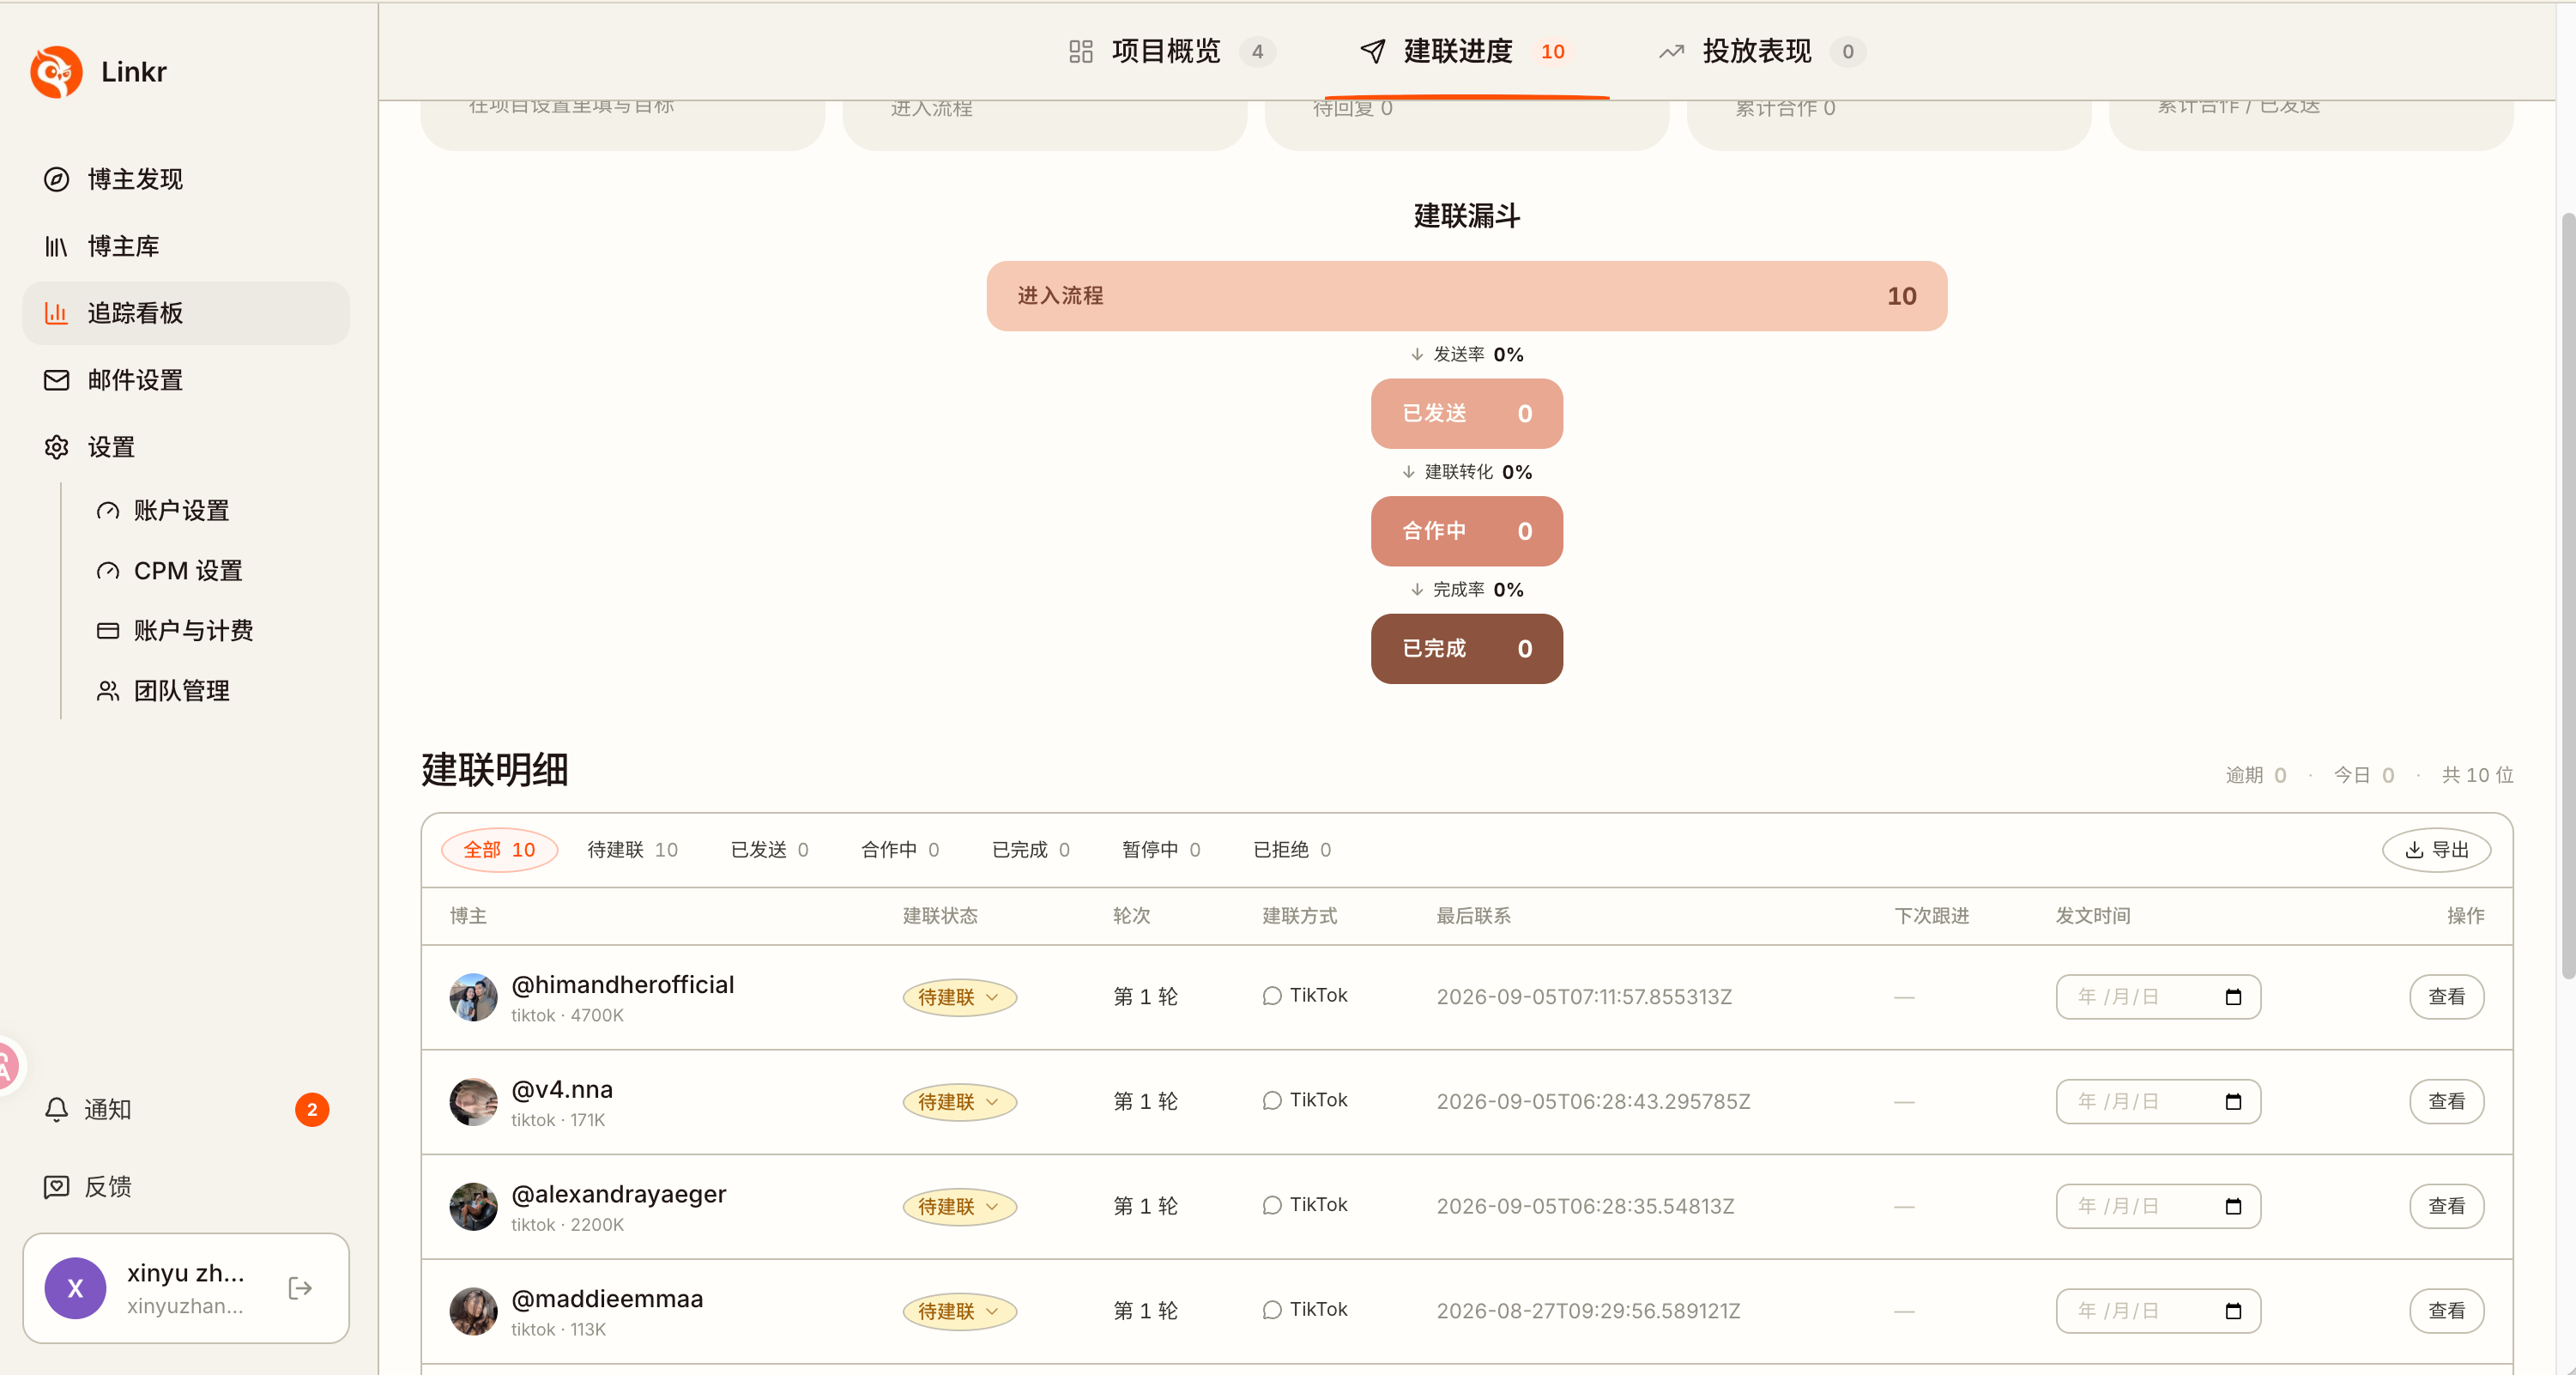Filter by 已完成 status tab
The width and height of the screenshot is (2576, 1375).
pos(1030,849)
